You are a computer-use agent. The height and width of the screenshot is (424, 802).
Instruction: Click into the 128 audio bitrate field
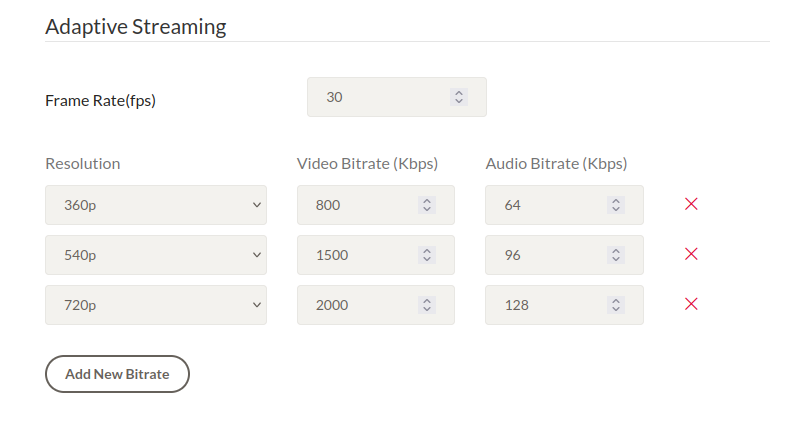pyautogui.click(x=565, y=305)
